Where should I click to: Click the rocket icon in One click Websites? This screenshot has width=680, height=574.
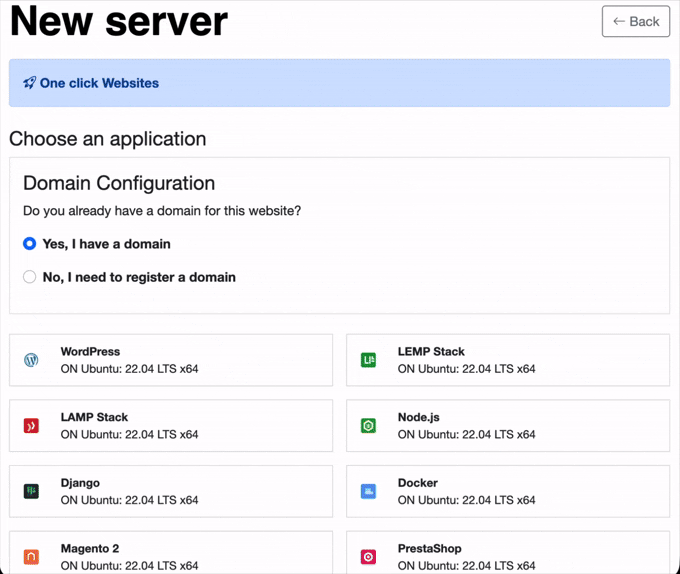(x=29, y=83)
